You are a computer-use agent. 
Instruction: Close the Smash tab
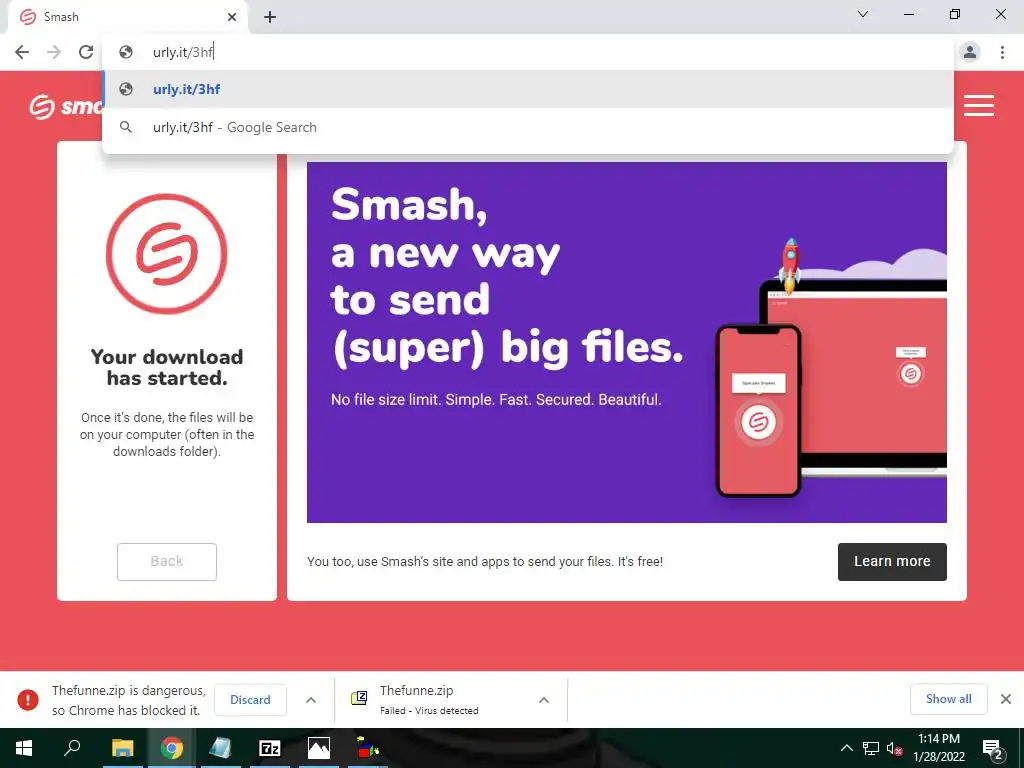coord(232,17)
